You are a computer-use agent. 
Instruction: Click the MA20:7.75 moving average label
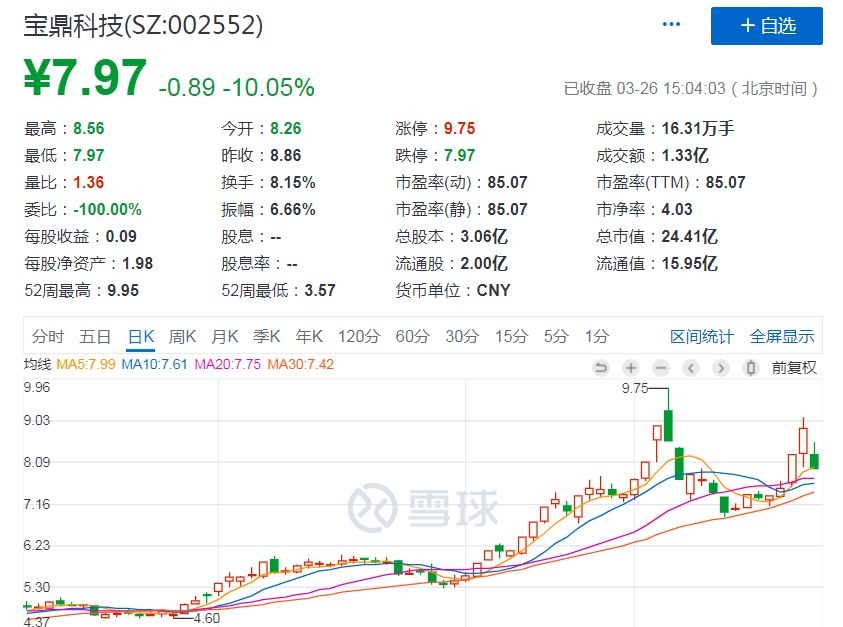pos(227,364)
